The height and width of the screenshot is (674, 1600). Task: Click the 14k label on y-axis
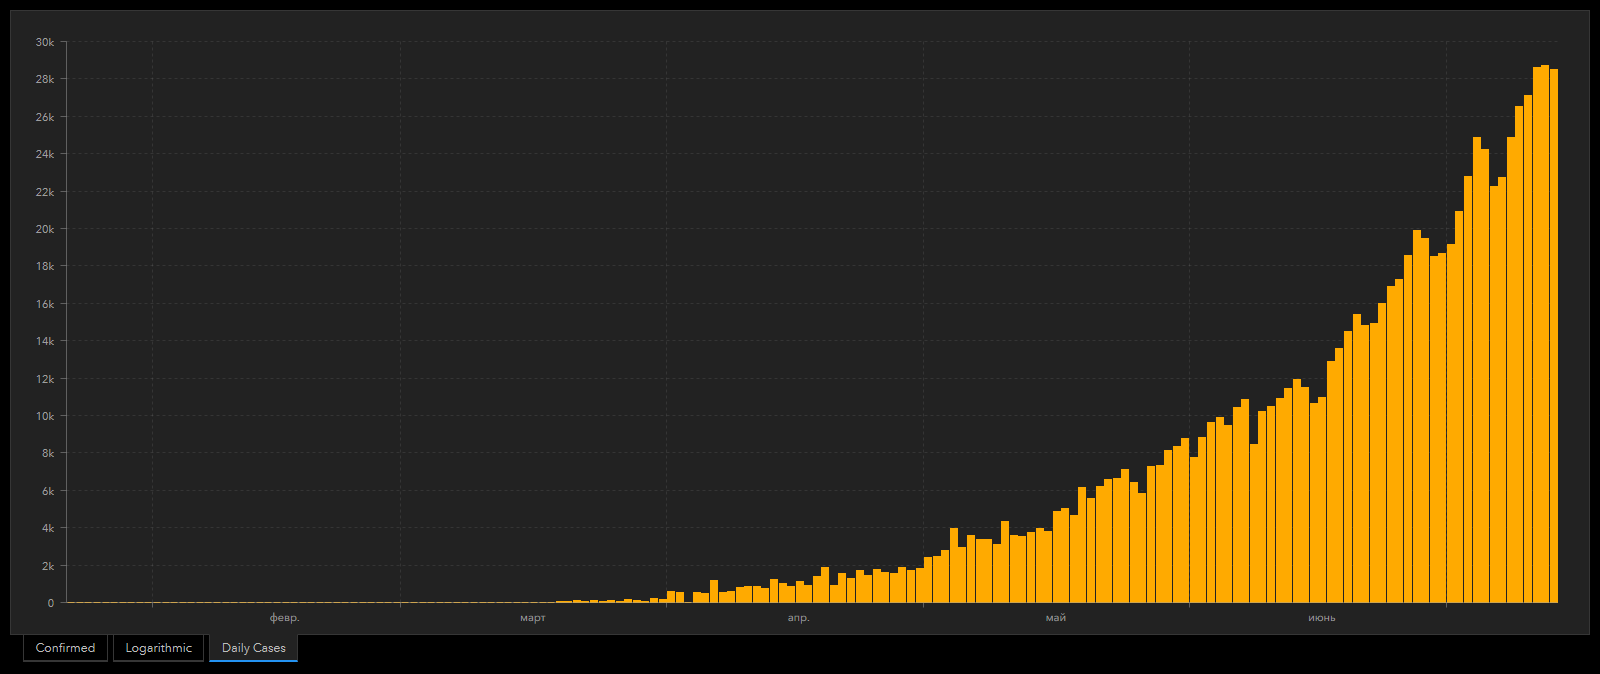tap(45, 341)
